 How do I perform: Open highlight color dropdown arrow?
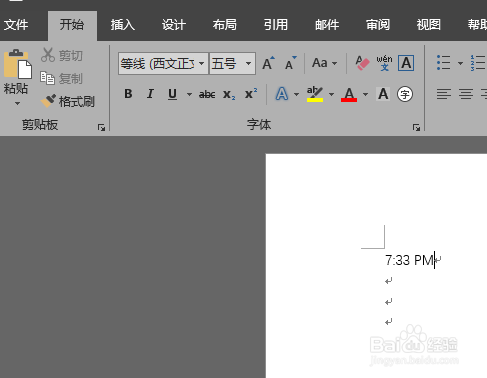pos(331,94)
